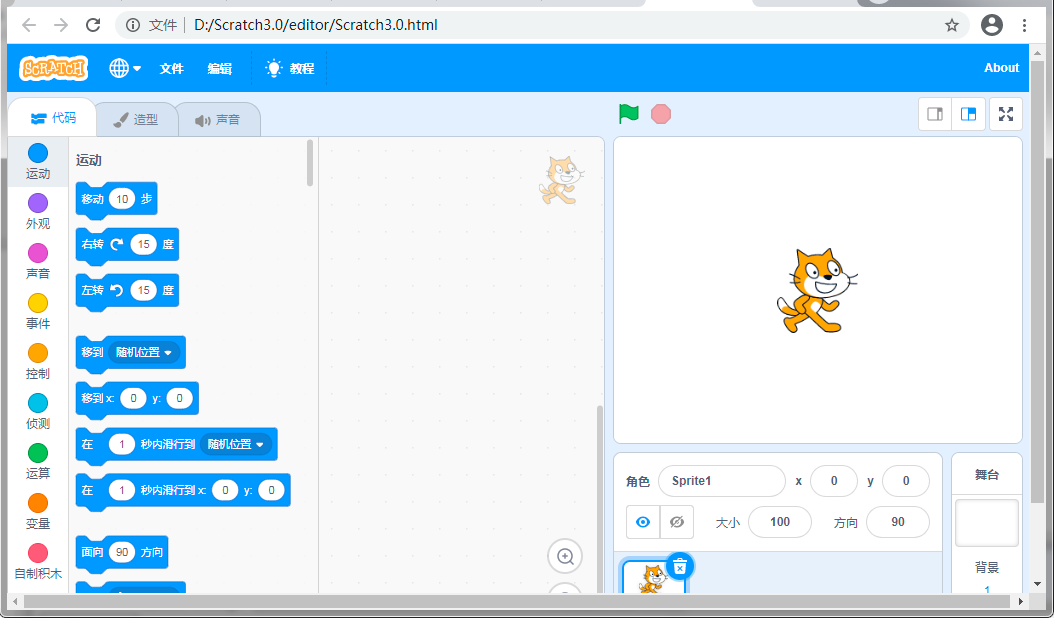The image size is (1055, 619).
Task: Select the Sound (声音) block category
Action: (37, 262)
